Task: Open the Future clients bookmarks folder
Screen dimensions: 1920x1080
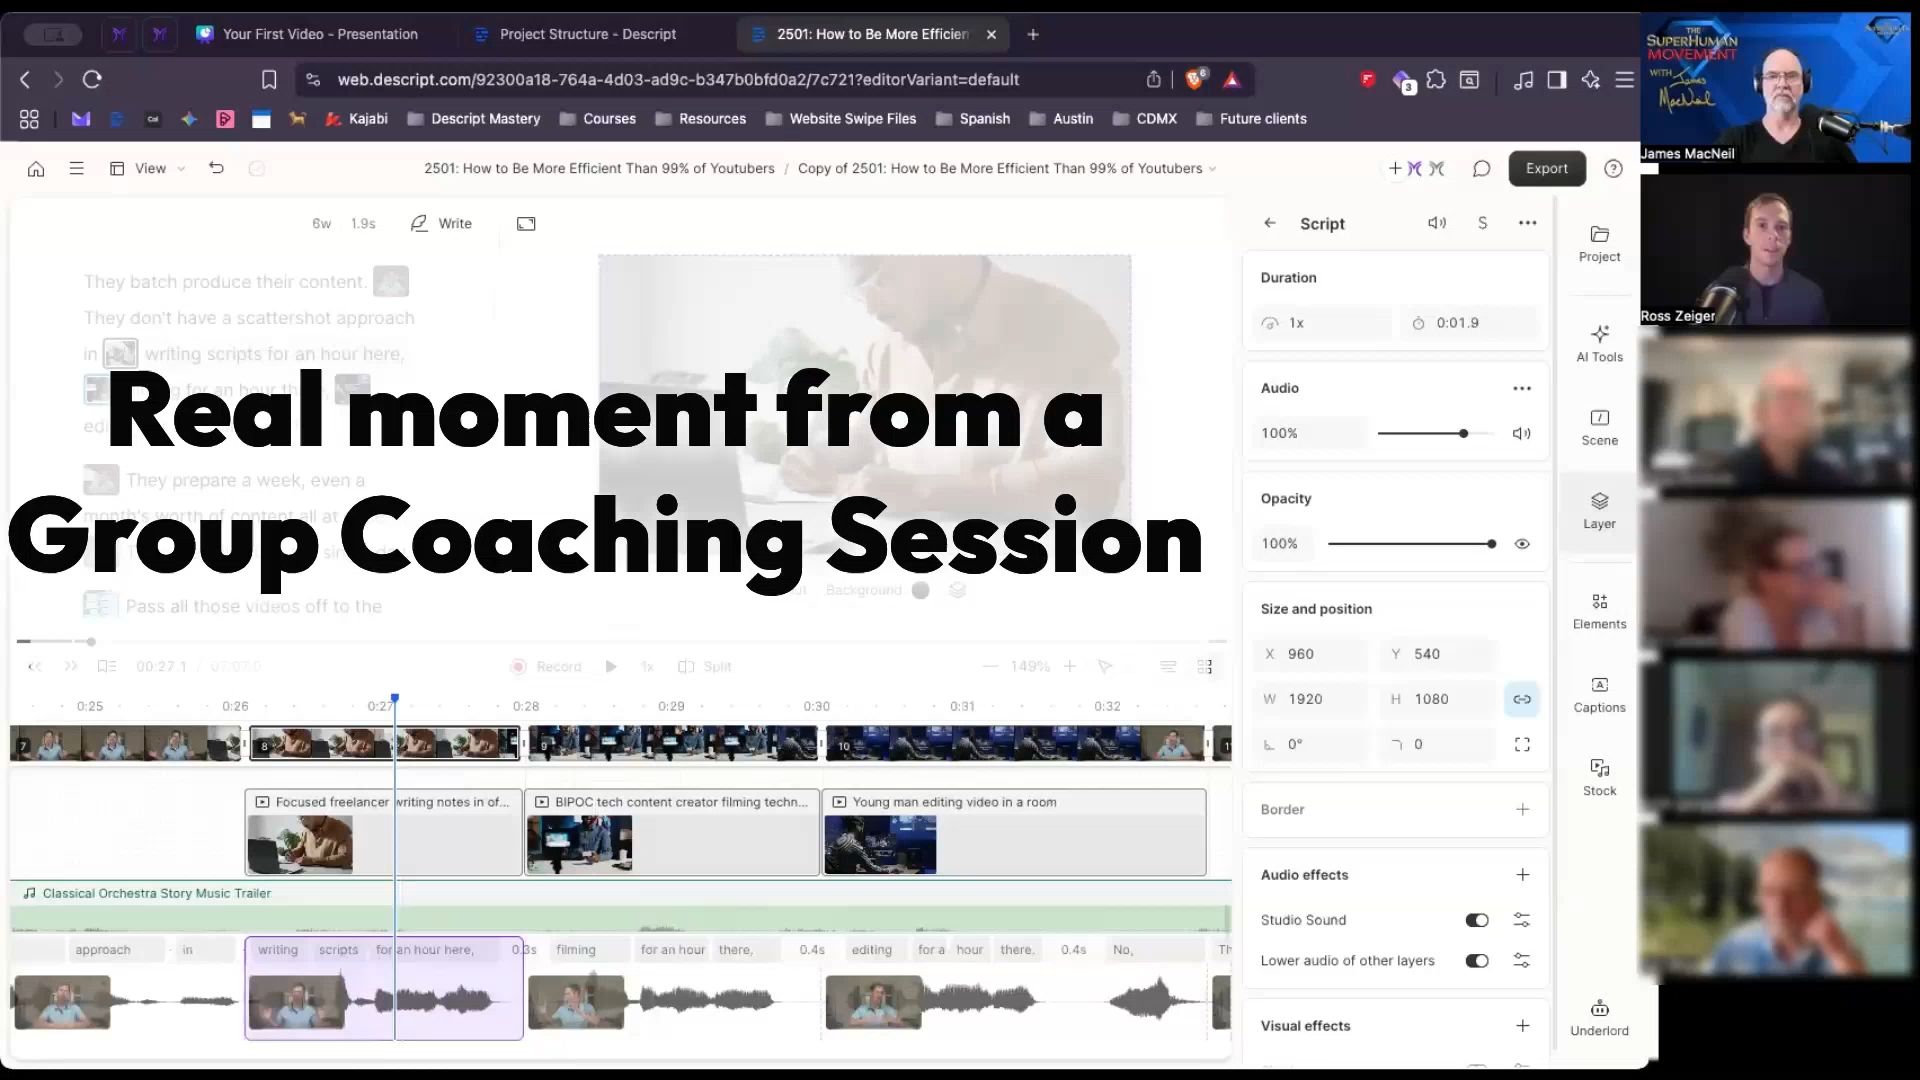Action: tap(1251, 119)
